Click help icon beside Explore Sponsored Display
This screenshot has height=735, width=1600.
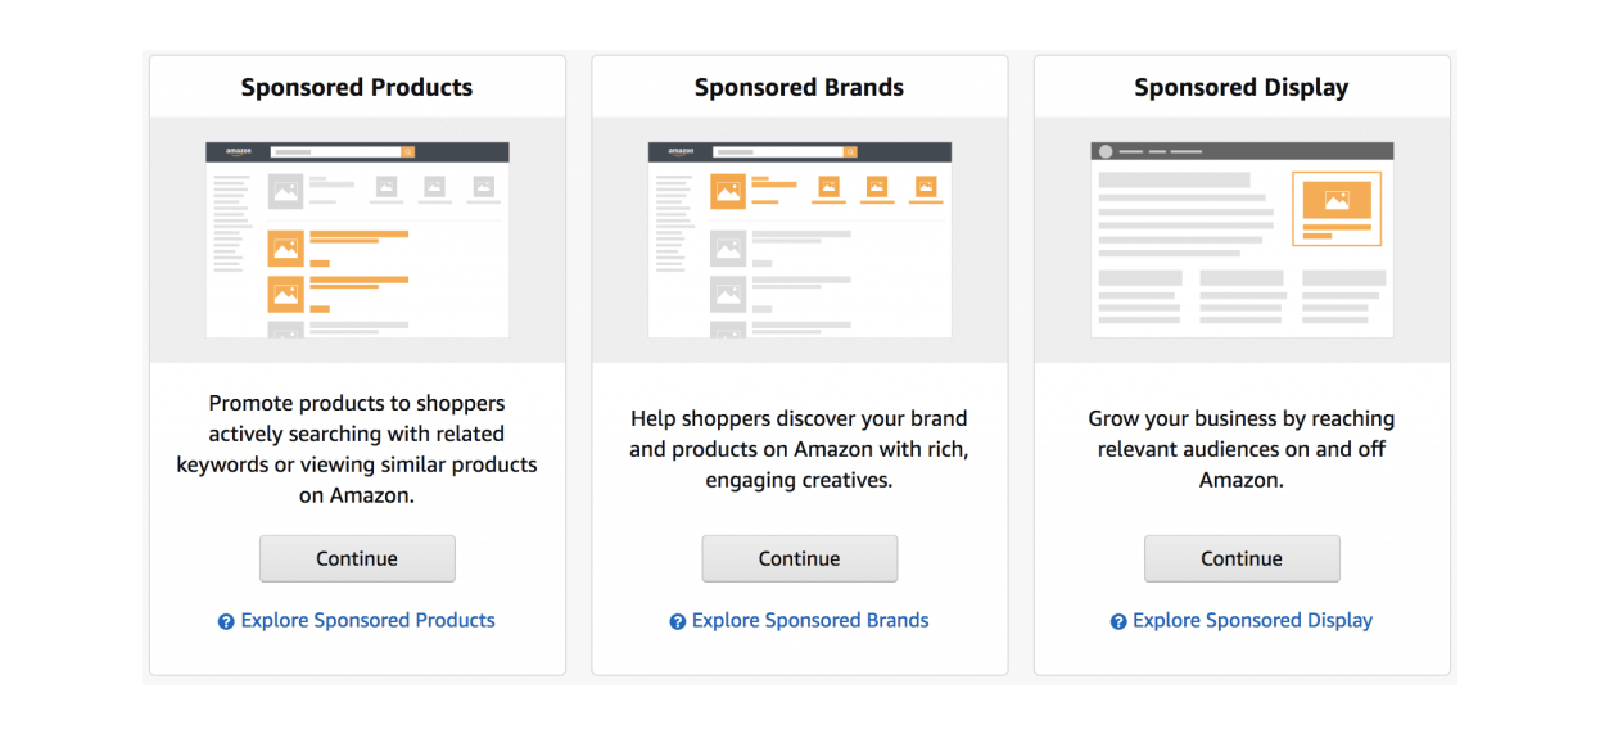1118,621
